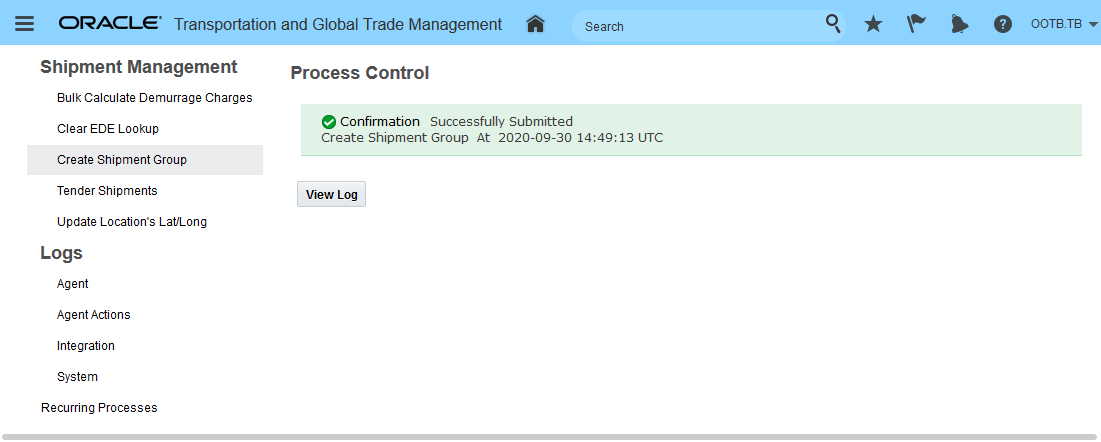
Task: Open the Agent log link
Action: tap(73, 284)
